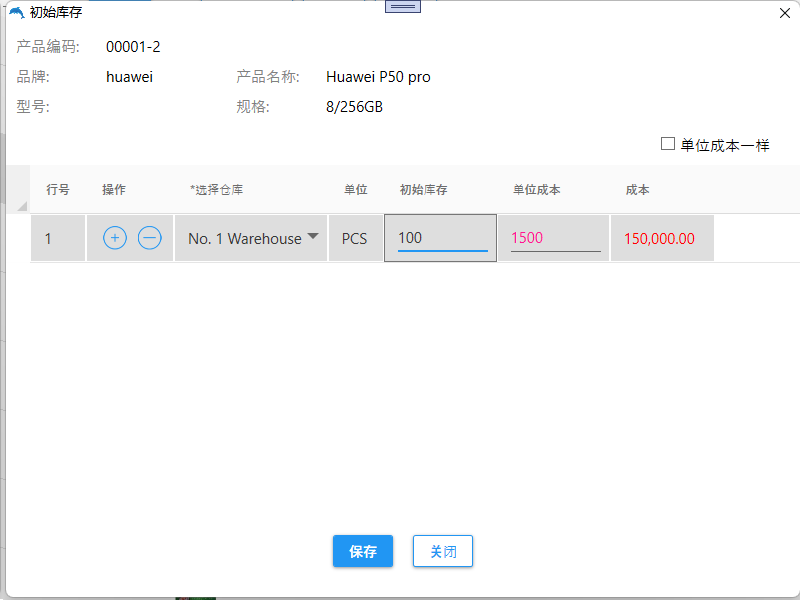Click the 单位成本 column header
The width and height of the screenshot is (800, 600).
point(537,190)
